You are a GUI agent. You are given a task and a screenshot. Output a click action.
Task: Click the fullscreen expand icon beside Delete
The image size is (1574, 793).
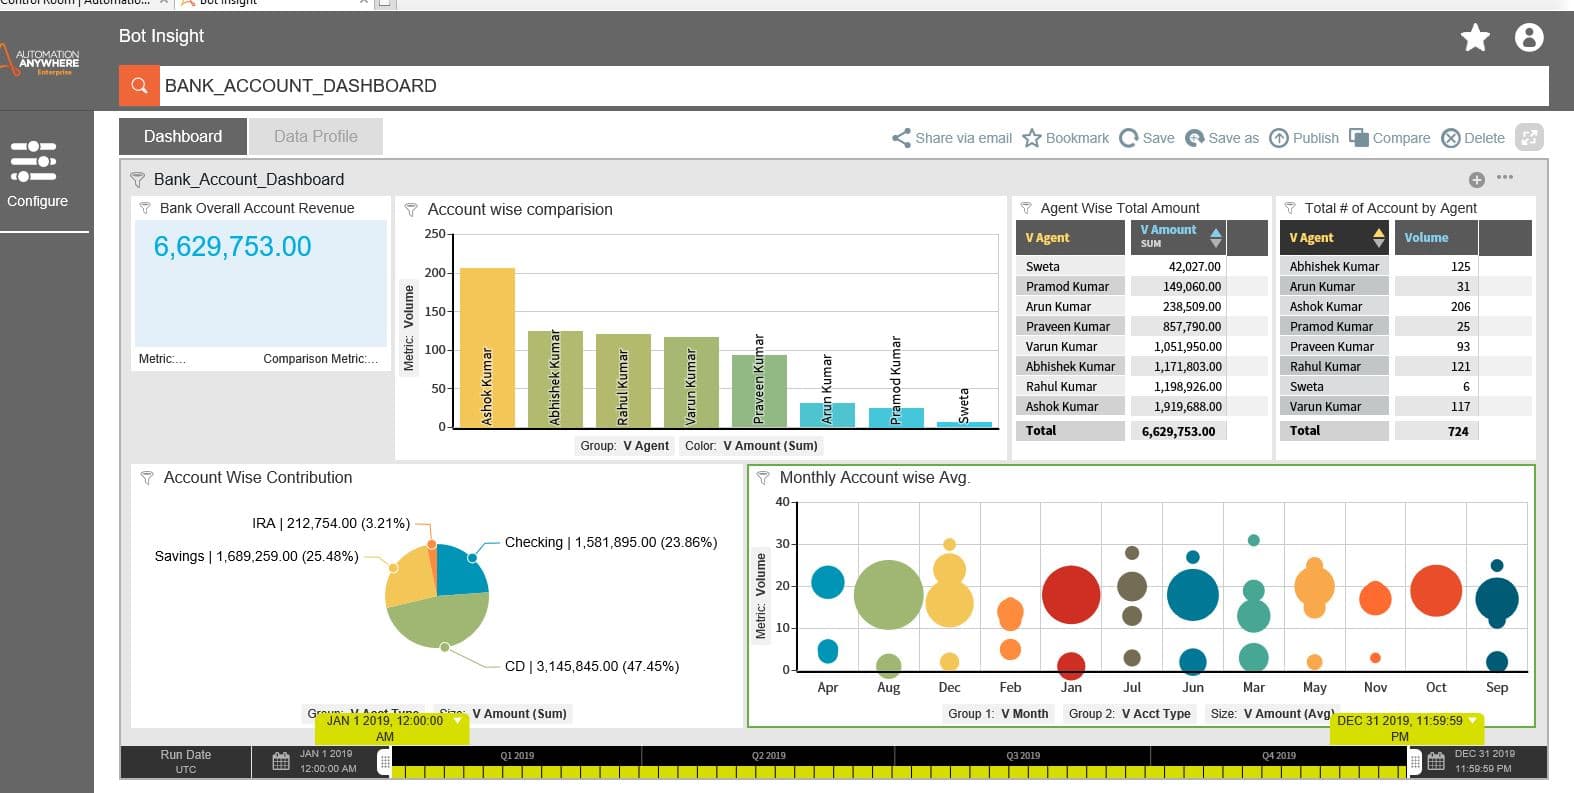1529,138
